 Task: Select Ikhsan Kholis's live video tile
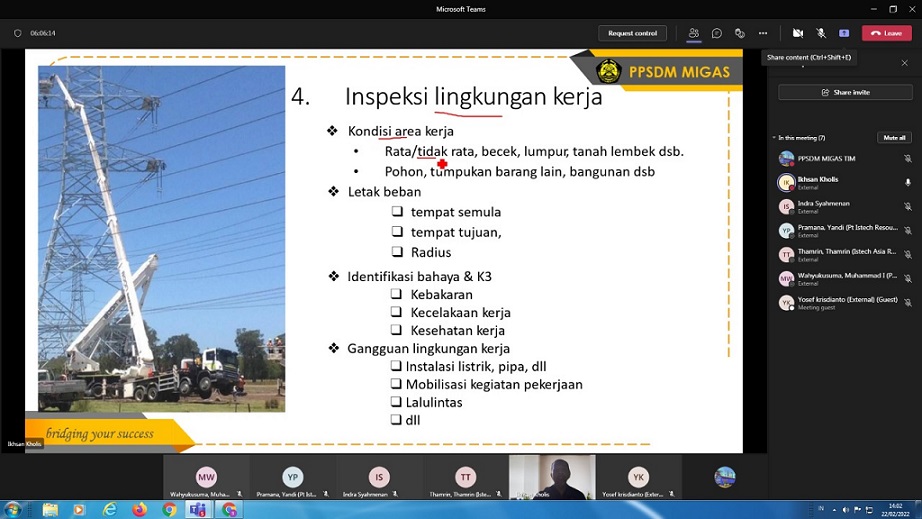click(552, 477)
